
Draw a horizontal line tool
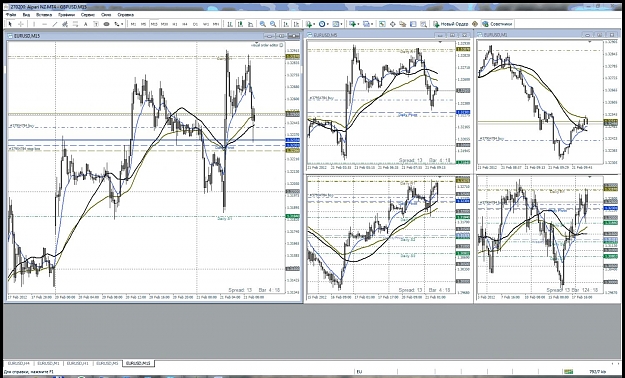(x=45, y=24)
